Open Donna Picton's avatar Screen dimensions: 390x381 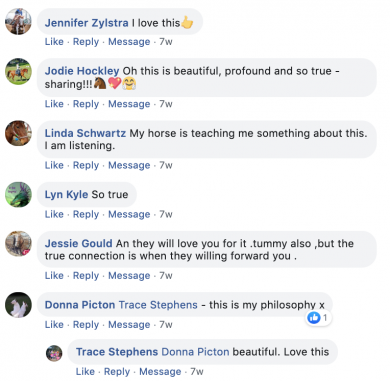pos(18,305)
